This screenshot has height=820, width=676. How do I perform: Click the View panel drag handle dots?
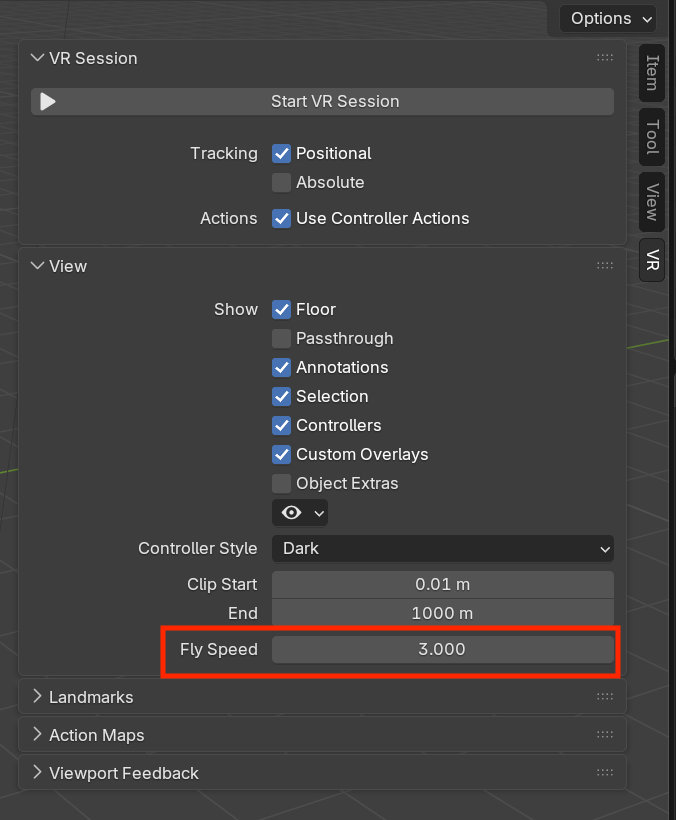(604, 266)
